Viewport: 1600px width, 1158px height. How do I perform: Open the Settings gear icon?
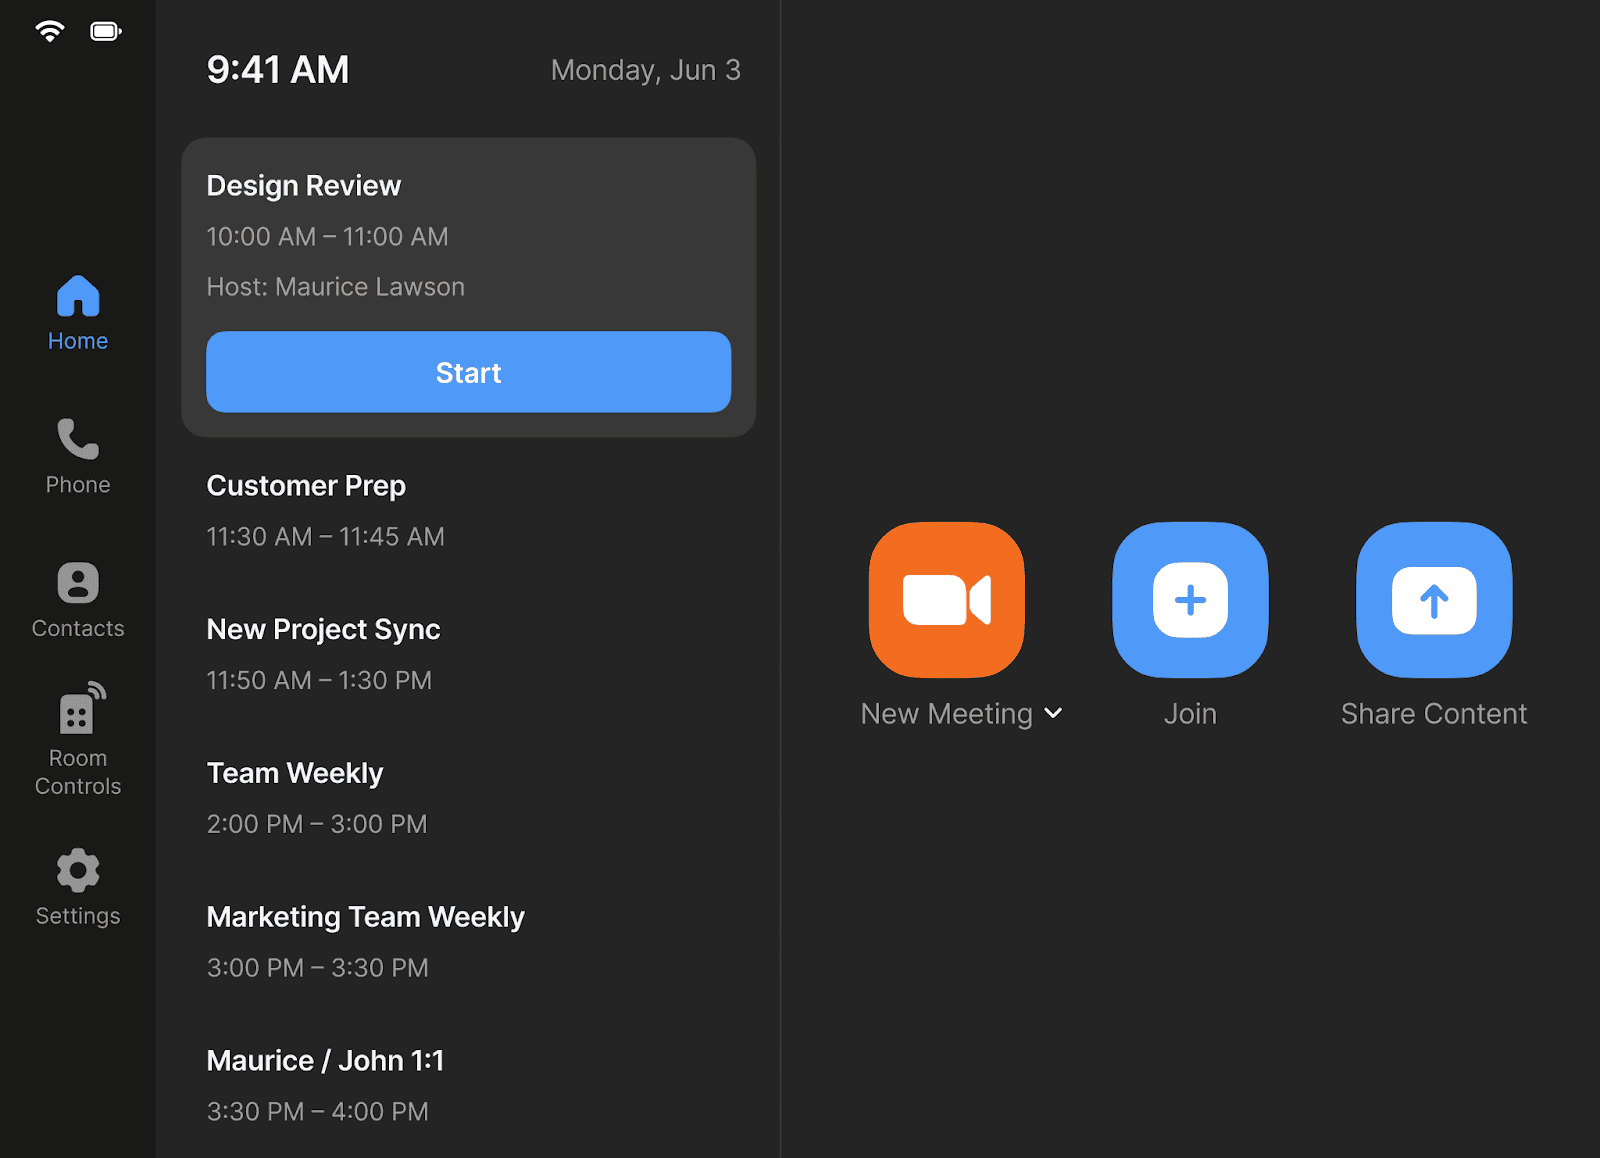78,870
